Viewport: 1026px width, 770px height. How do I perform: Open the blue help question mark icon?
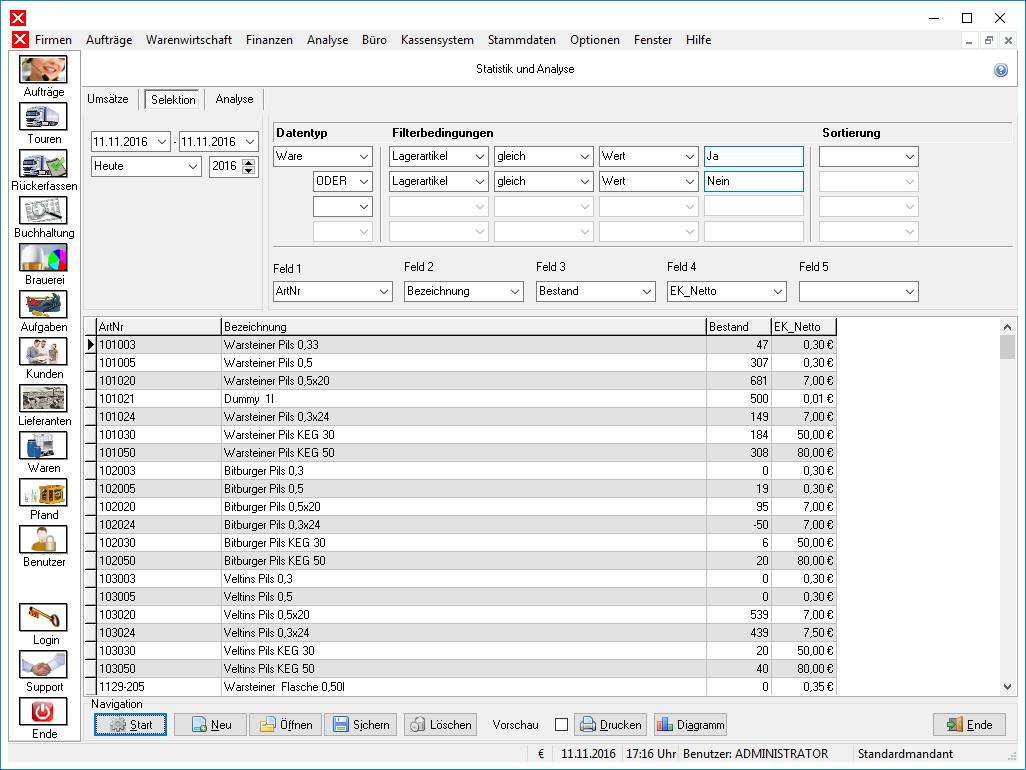[x=1000, y=70]
